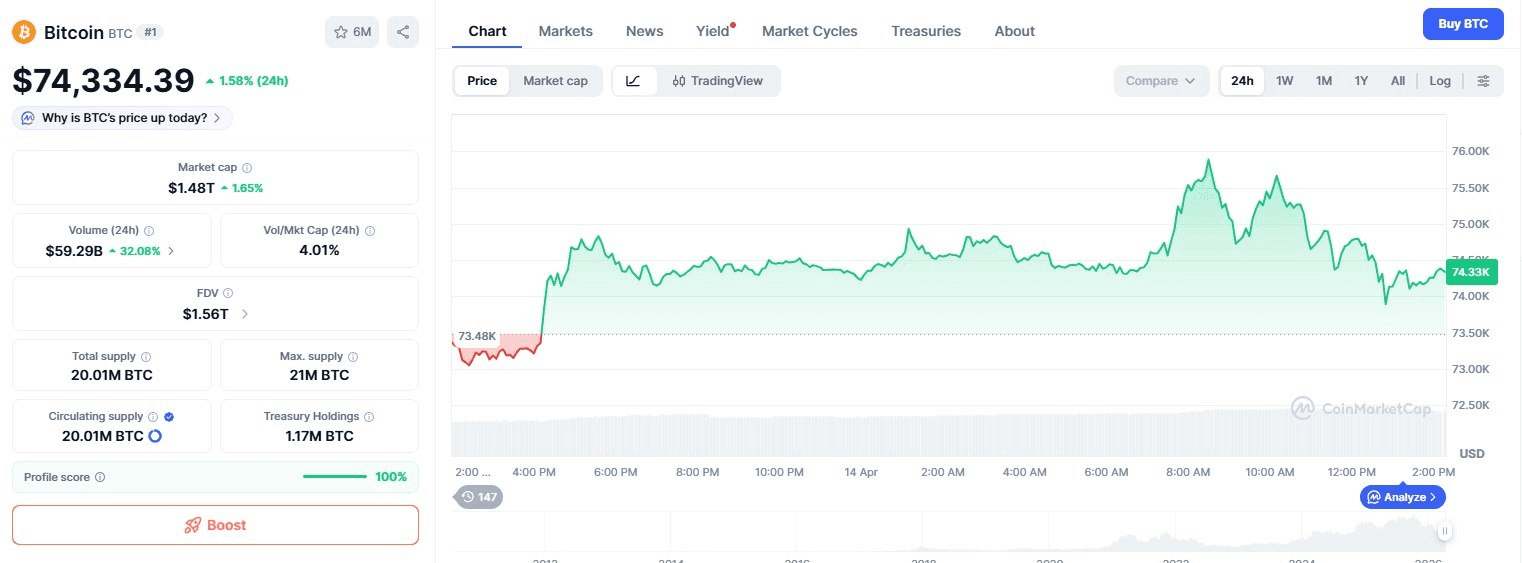The width and height of the screenshot is (1522, 563).
Task: Open chart settings sliders icon
Action: (x=1483, y=81)
